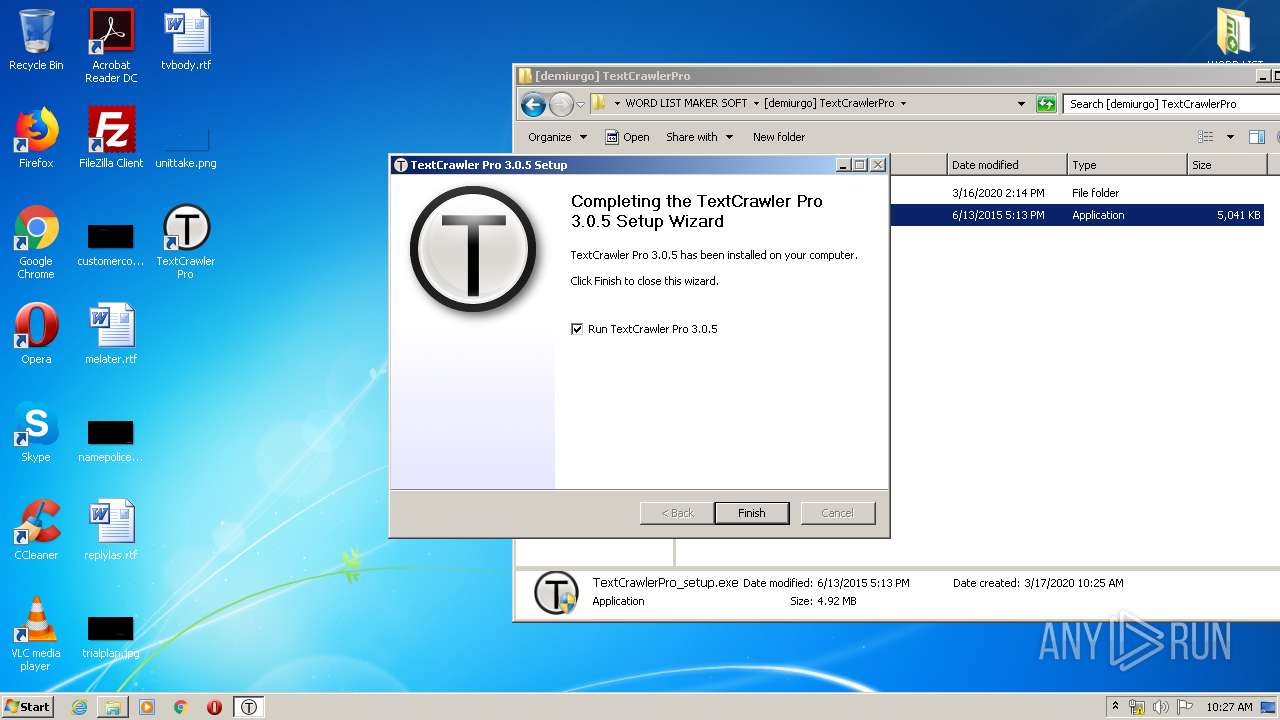Show hidden tray icons arrow
The image size is (1280, 720).
1115,706
